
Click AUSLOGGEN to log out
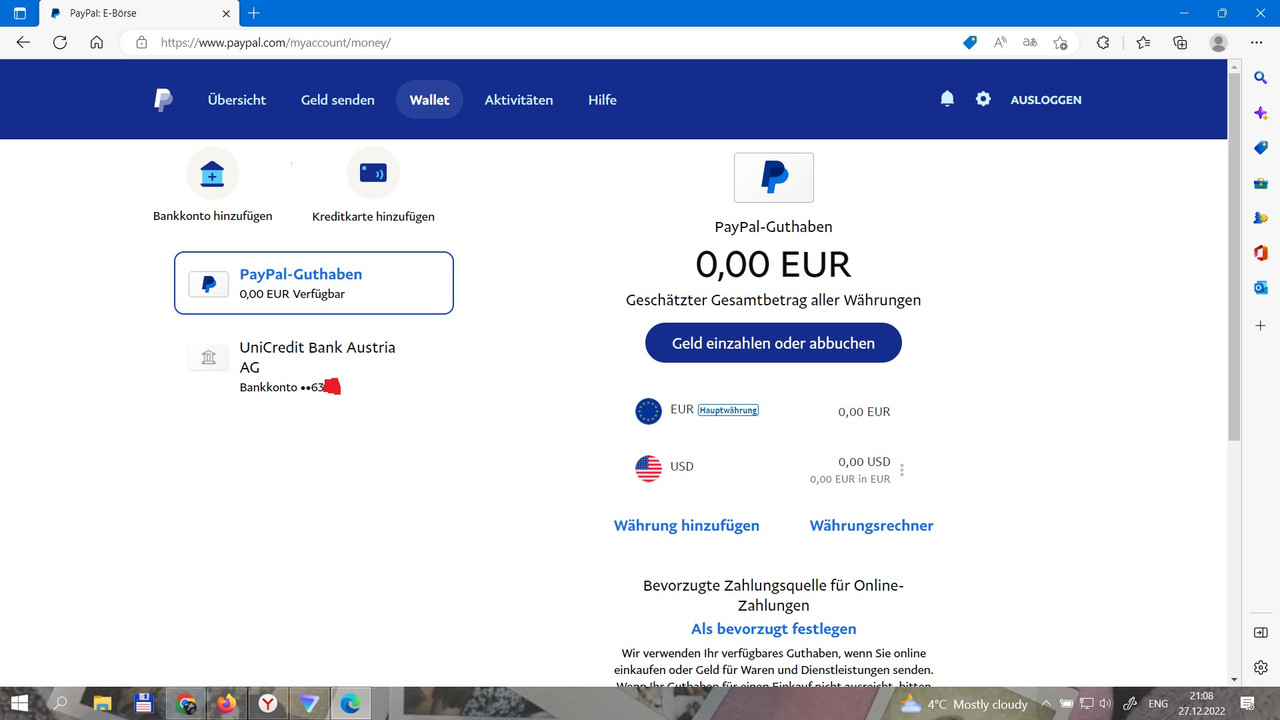[x=1046, y=100]
